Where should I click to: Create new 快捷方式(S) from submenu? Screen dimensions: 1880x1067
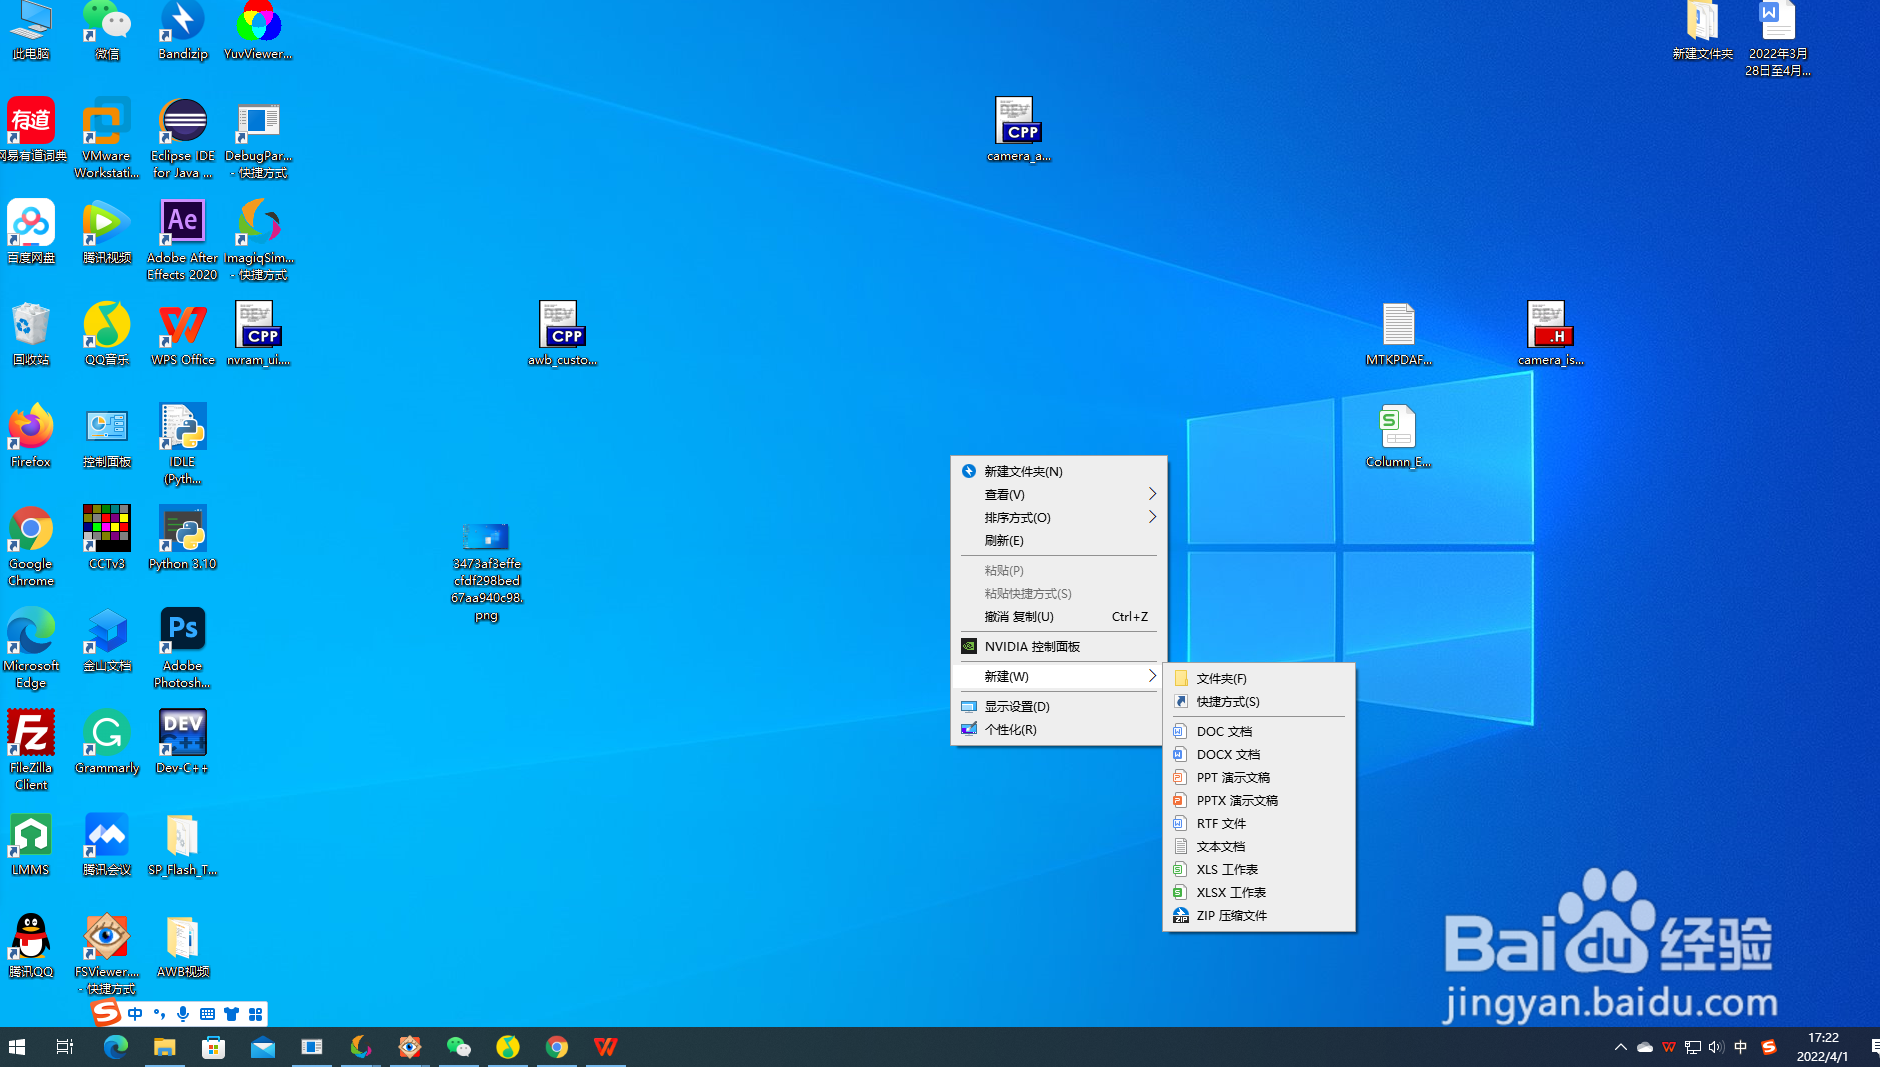[1259, 701]
